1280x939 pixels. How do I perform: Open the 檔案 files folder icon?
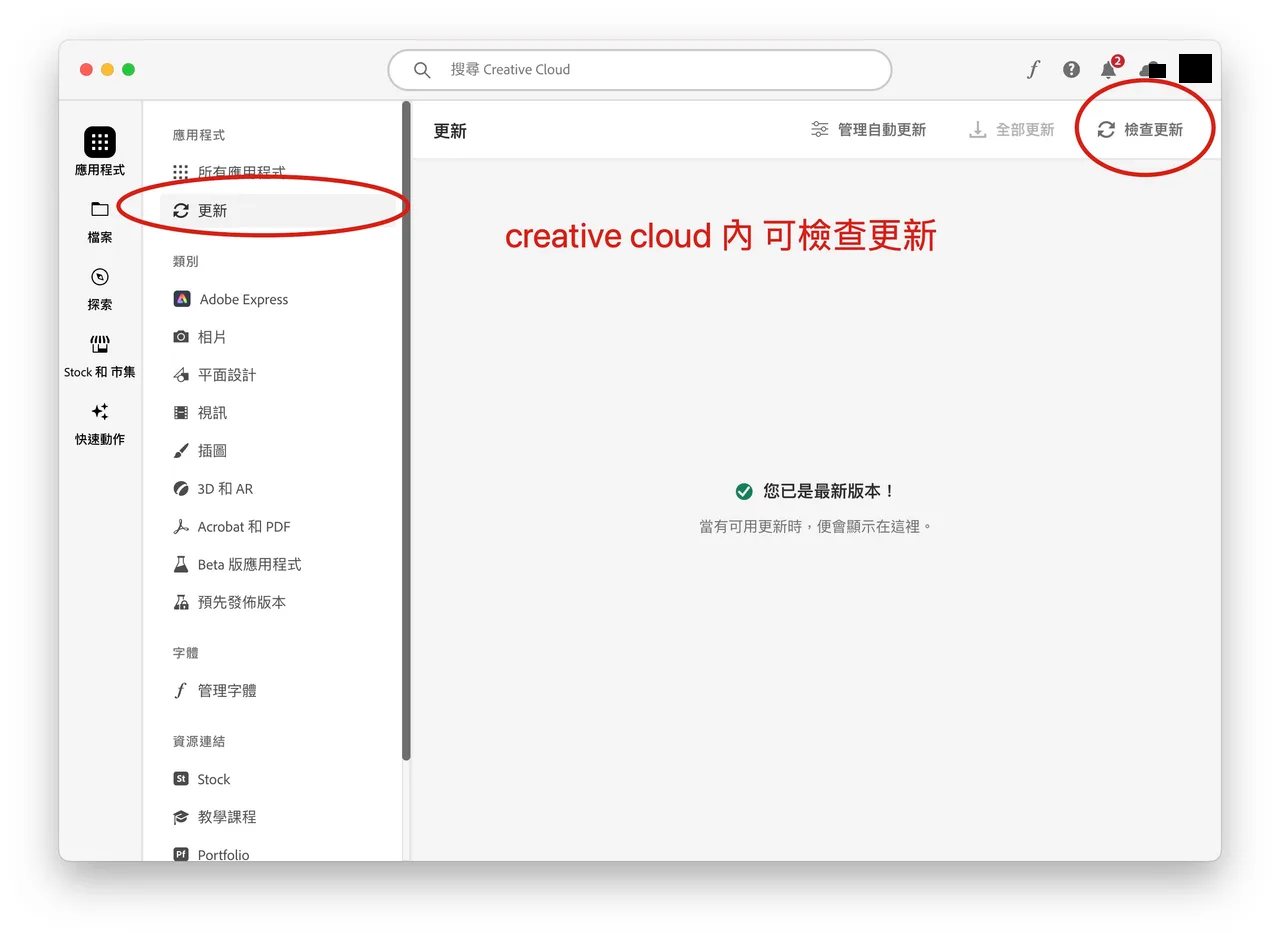tap(100, 209)
